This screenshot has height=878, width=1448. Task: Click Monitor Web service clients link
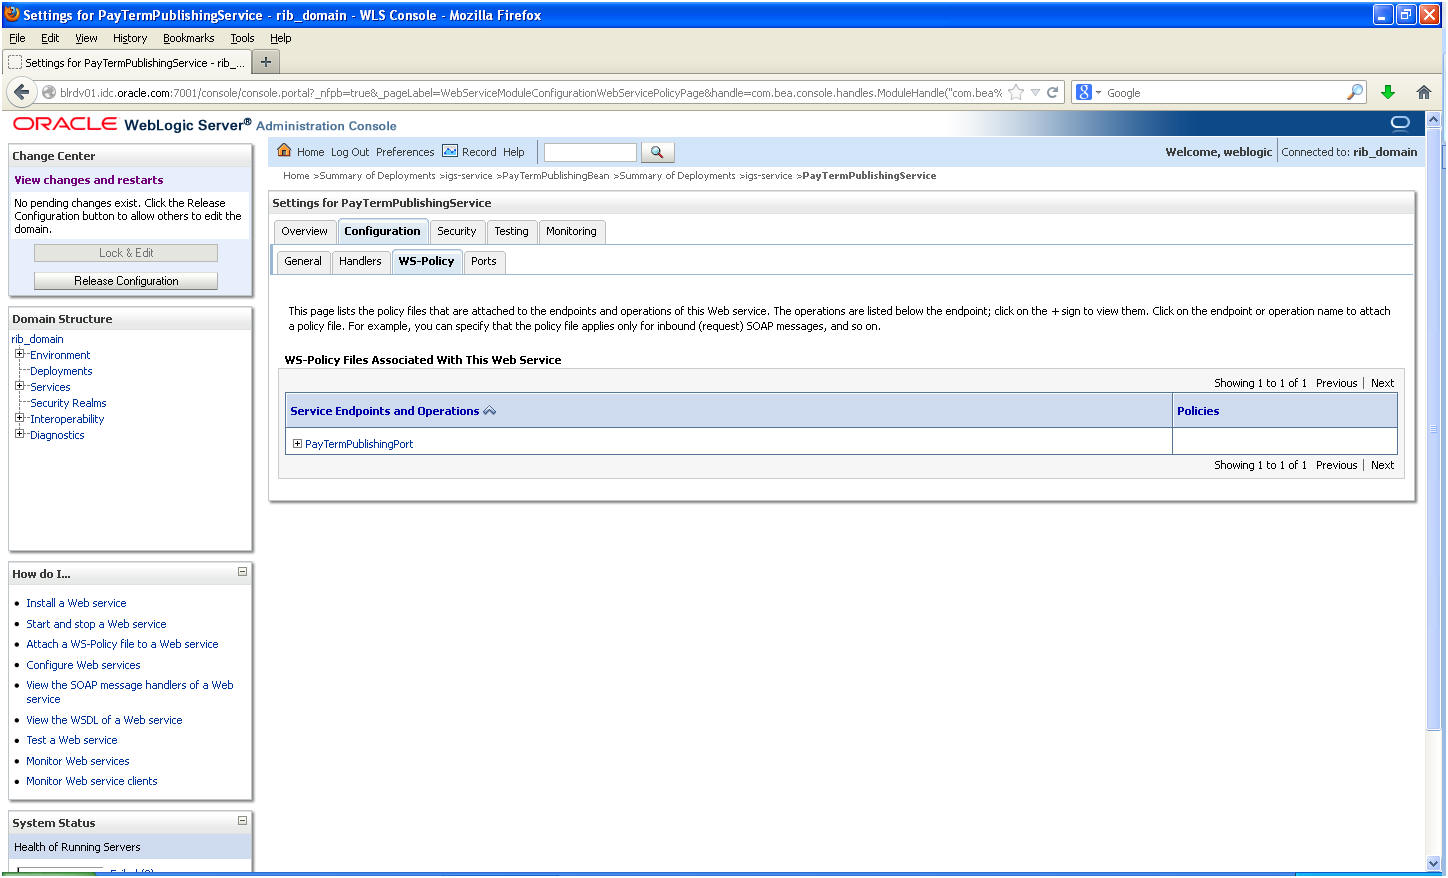92,781
